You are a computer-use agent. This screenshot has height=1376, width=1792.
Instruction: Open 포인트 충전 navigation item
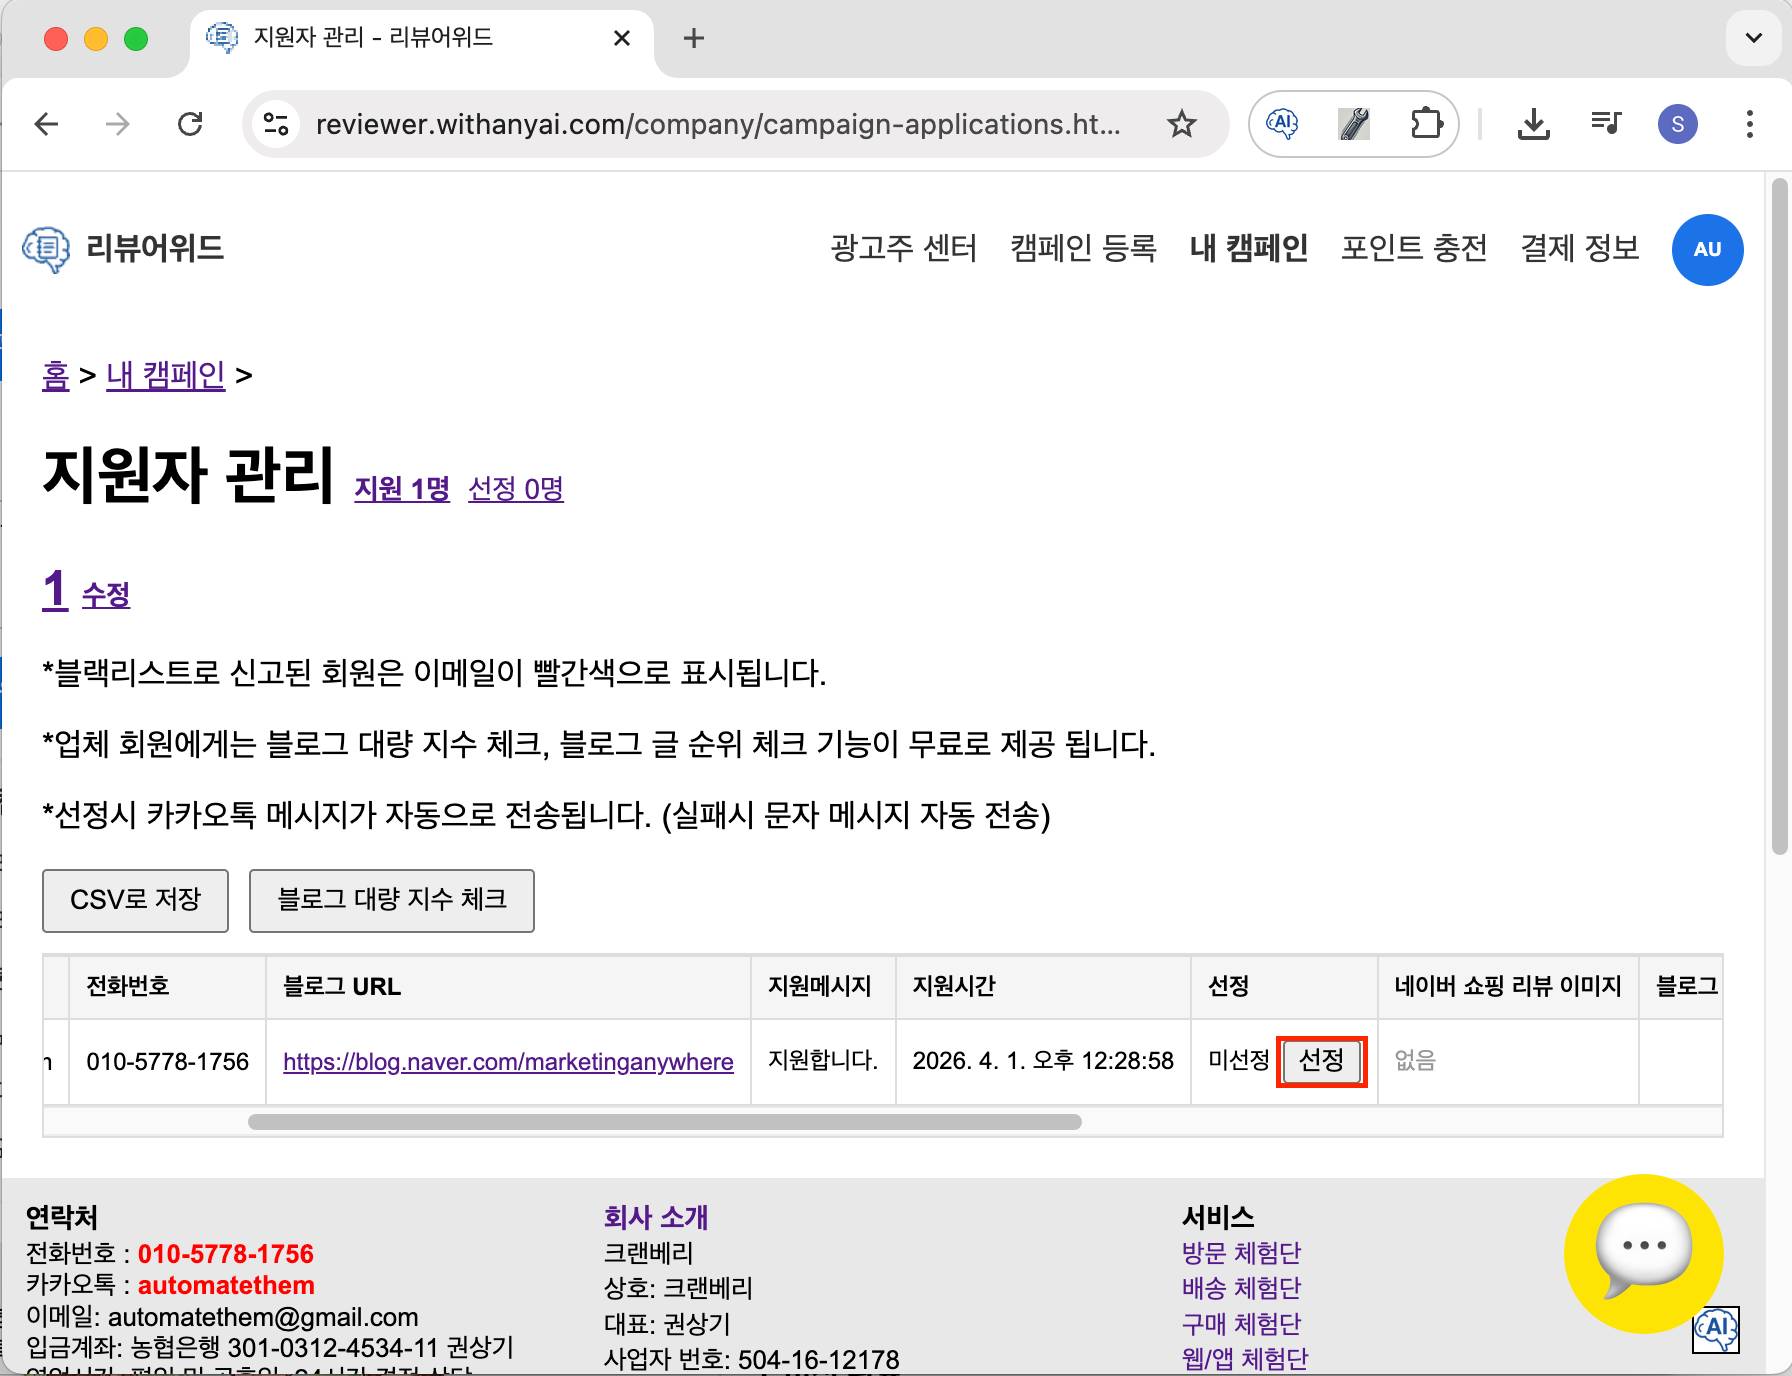1413,248
